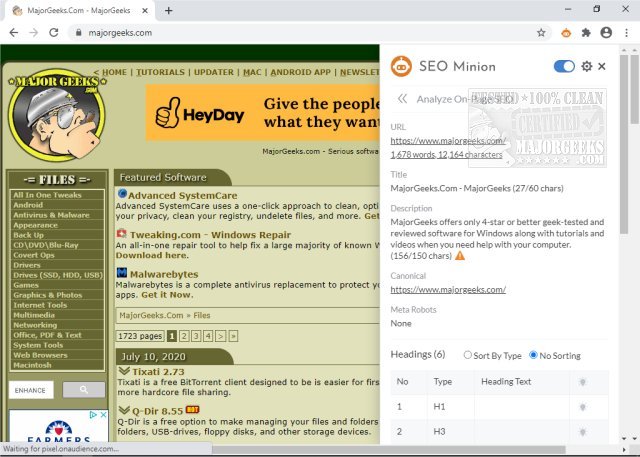Close the MajorGeeks.Com tab
The height and width of the screenshot is (457, 640).
pos(145,11)
